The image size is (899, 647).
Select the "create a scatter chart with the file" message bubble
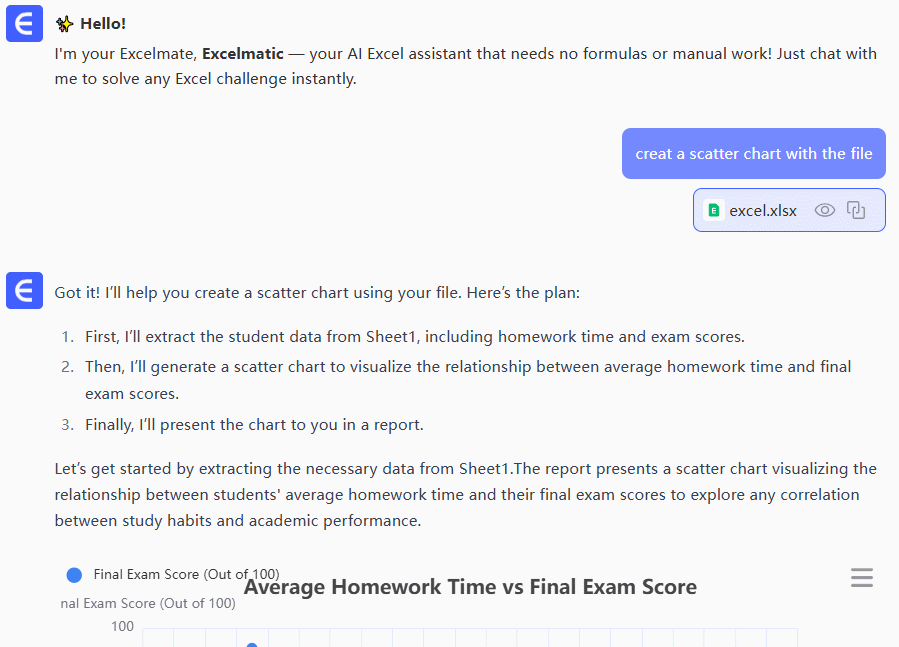tap(753, 154)
